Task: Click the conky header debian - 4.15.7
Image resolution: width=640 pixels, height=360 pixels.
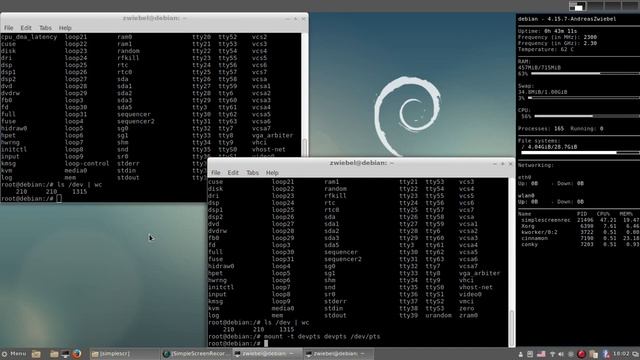Action: coord(567,19)
